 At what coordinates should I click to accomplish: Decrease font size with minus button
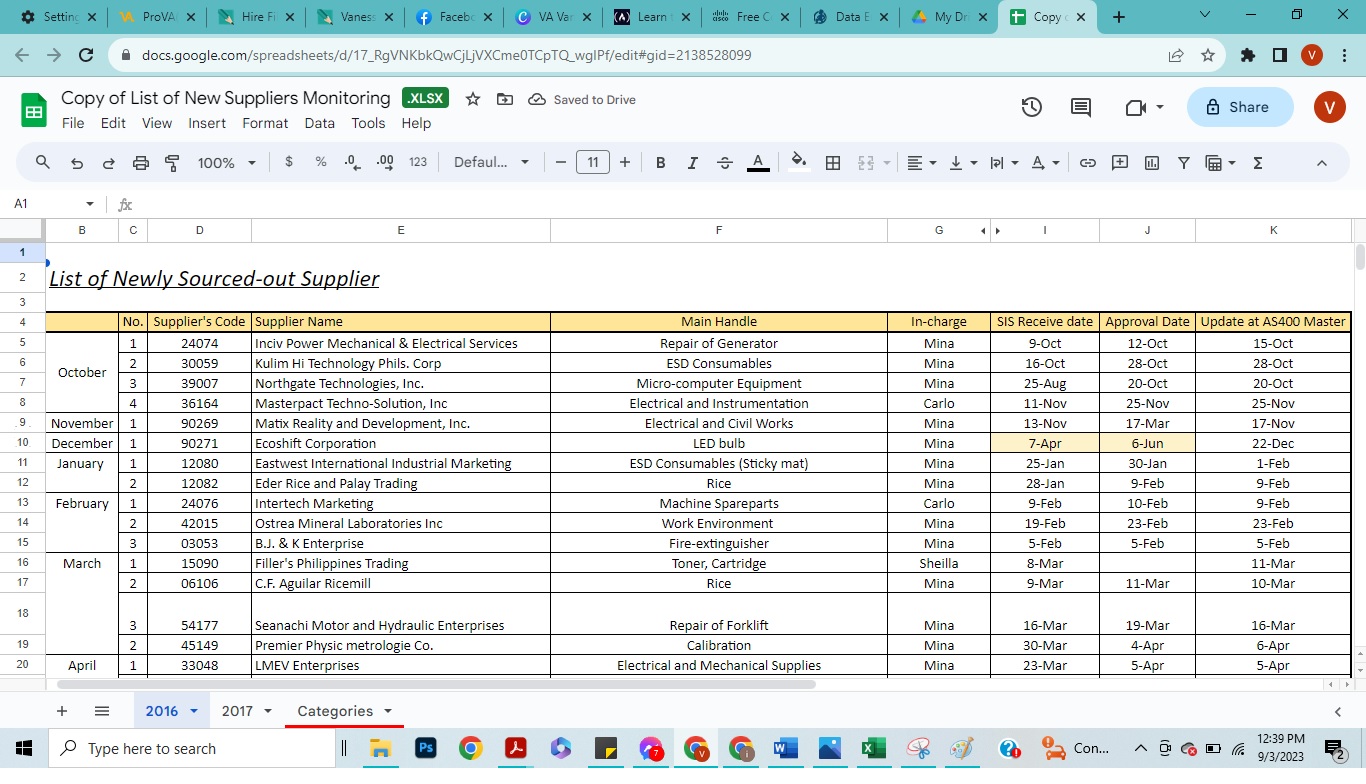click(x=560, y=163)
